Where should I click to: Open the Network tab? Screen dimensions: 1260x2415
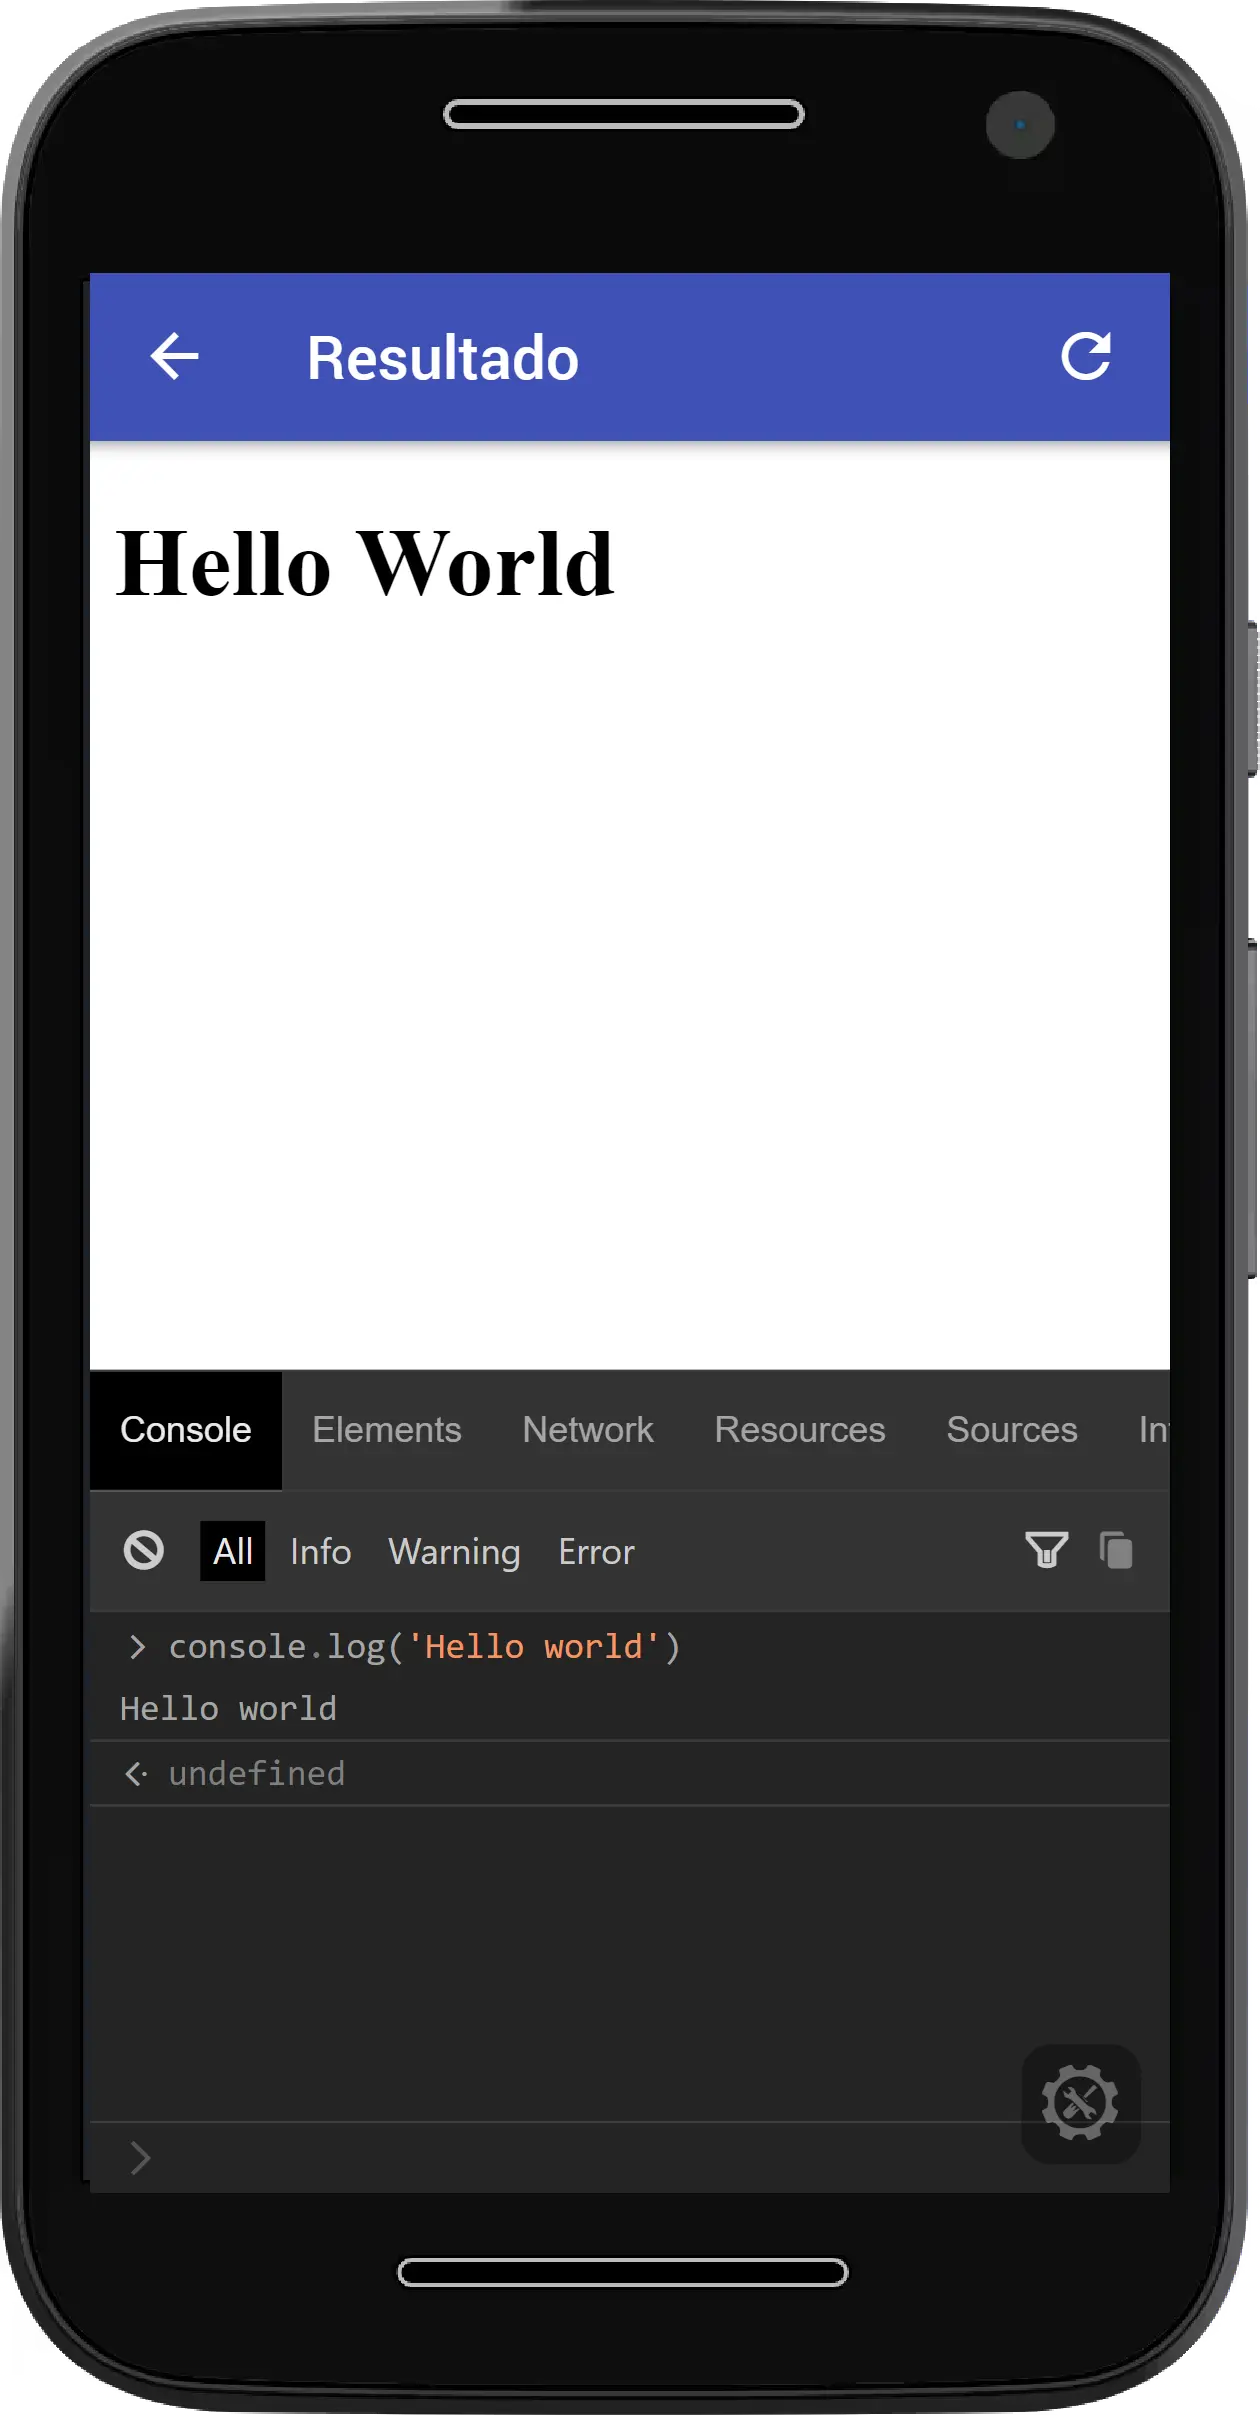click(x=587, y=1430)
